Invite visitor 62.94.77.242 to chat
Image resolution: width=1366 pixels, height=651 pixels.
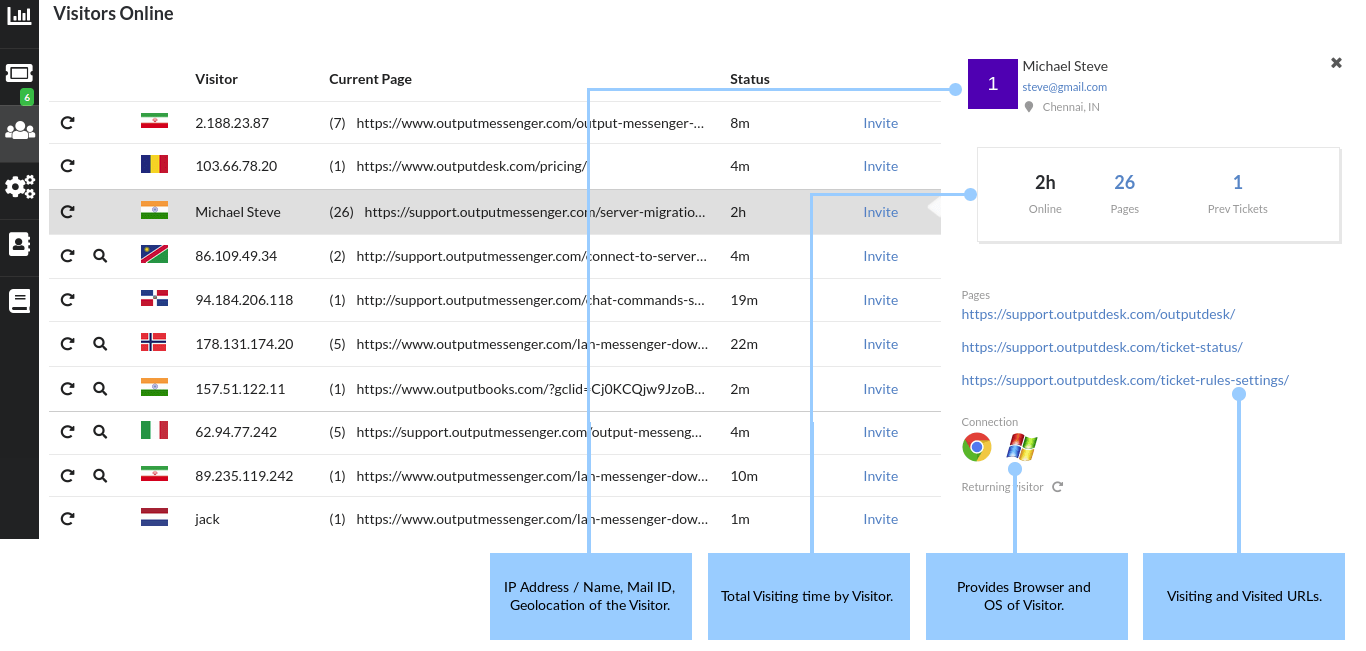[881, 432]
